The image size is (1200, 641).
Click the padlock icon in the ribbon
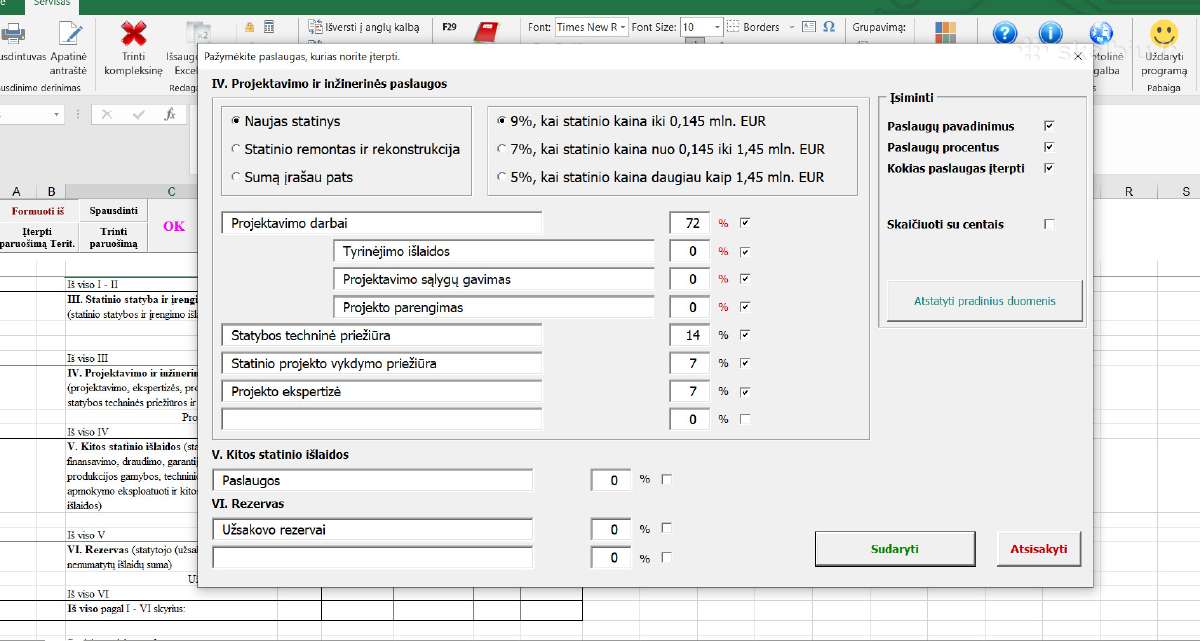[250, 27]
